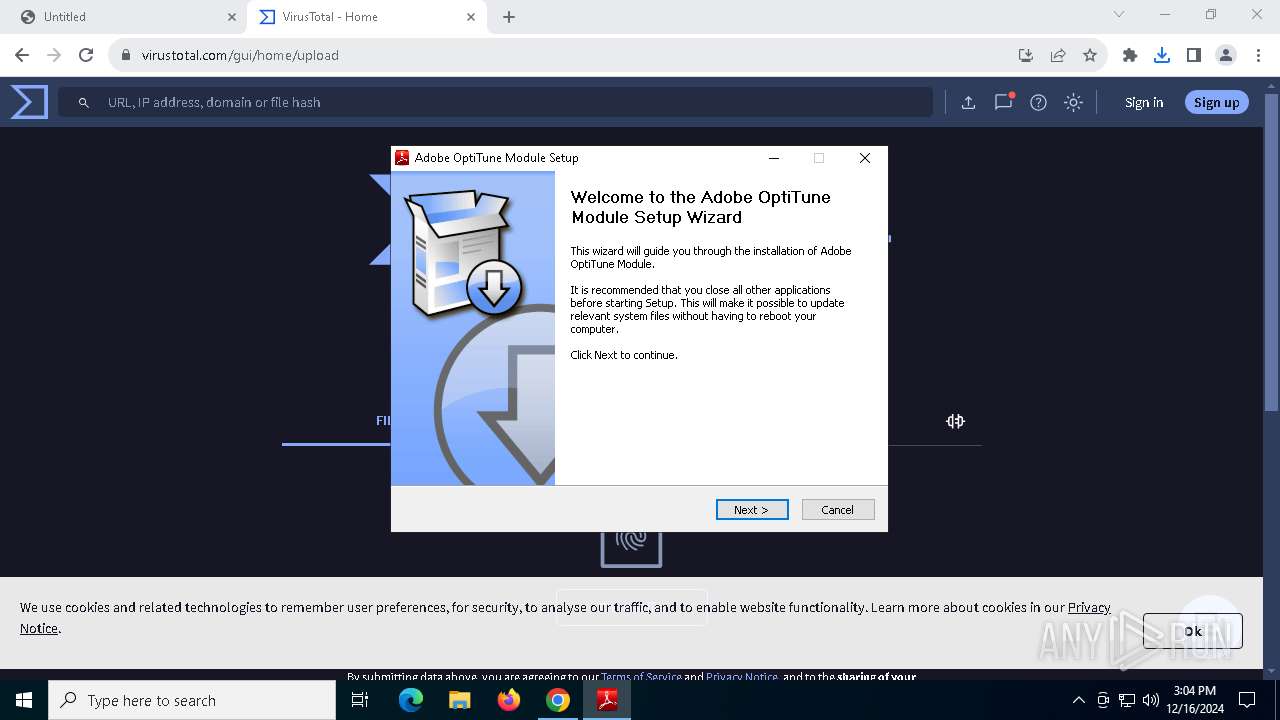Click the fingerprint file chooser icon
Screen dimensions: 1280x720
pyautogui.click(x=631, y=544)
